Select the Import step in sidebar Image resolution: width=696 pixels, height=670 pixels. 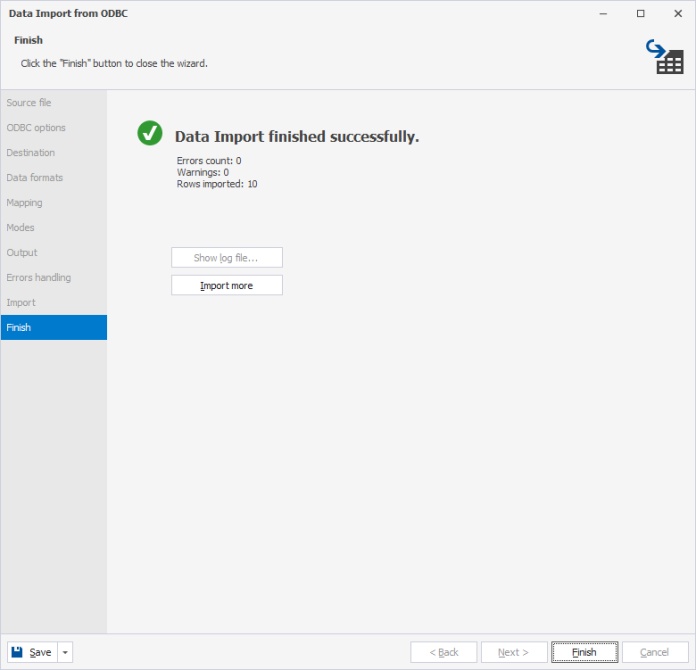pyautogui.click(x=21, y=303)
